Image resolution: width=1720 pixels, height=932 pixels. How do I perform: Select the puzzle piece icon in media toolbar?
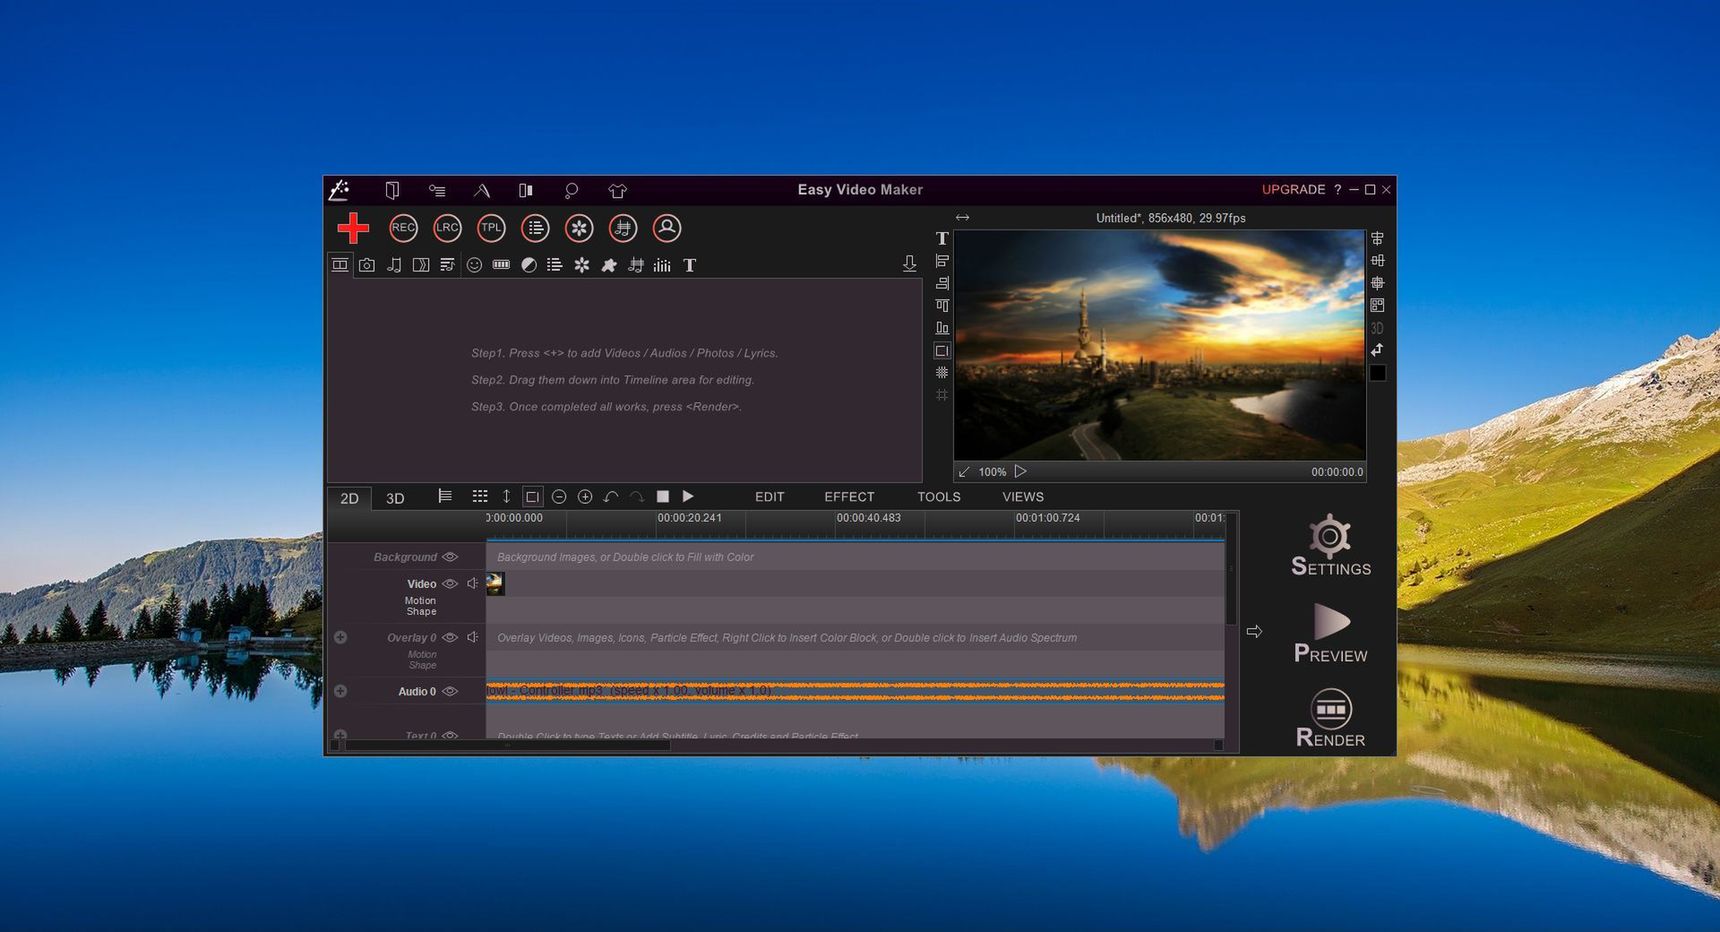click(608, 265)
